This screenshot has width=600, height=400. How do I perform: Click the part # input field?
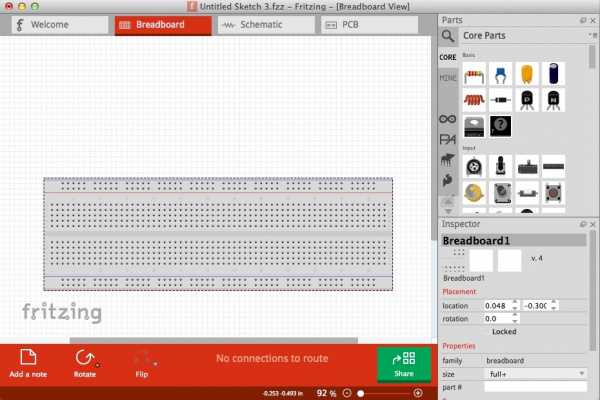[535, 387]
